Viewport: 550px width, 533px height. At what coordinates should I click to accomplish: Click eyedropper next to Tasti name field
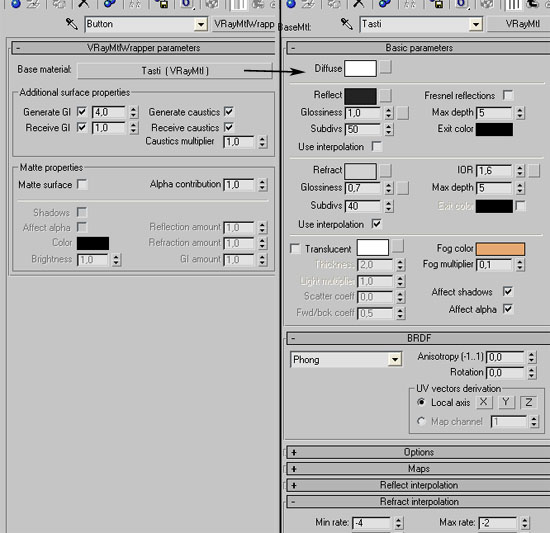click(x=347, y=24)
